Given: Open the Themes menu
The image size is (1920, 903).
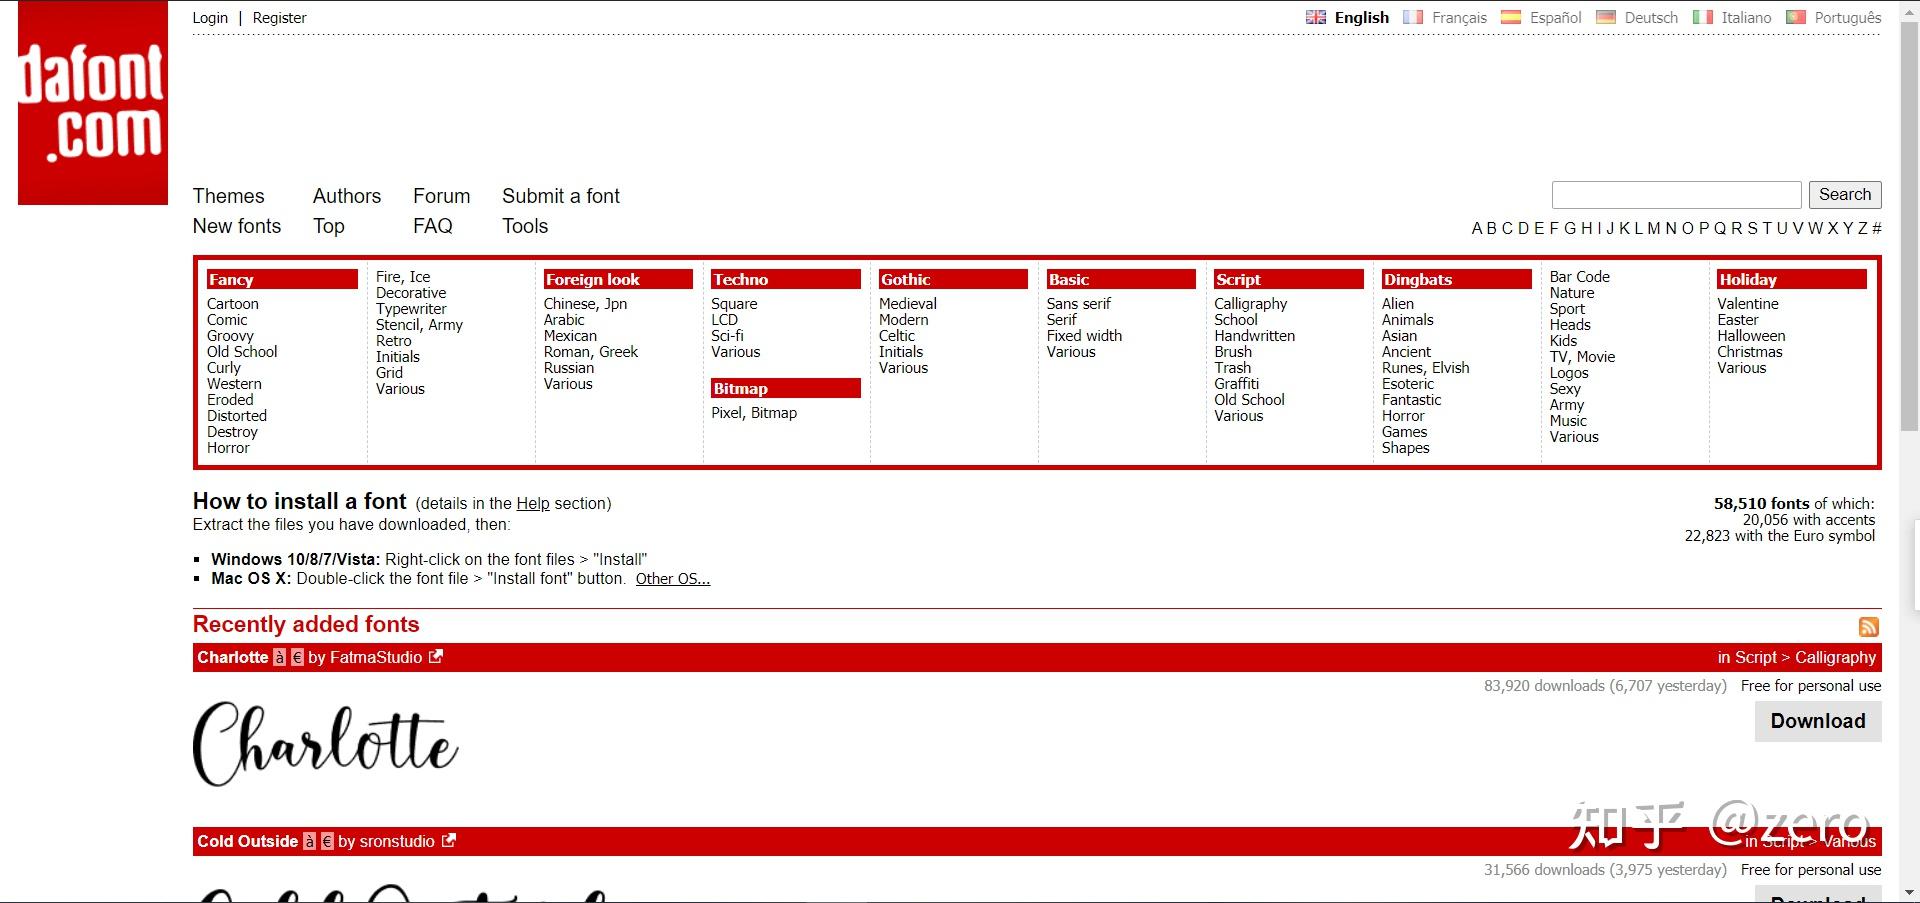Looking at the screenshot, I should pos(229,196).
